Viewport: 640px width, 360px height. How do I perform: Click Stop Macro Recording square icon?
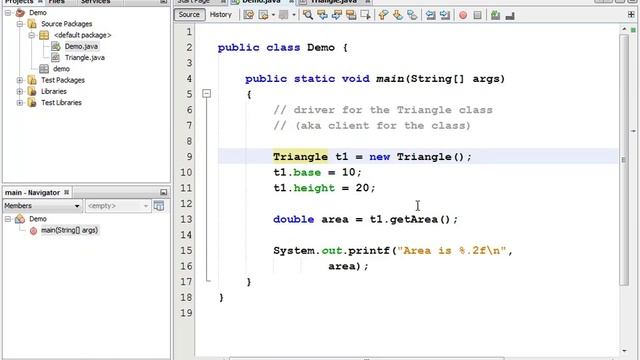click(x=477, y=16)
